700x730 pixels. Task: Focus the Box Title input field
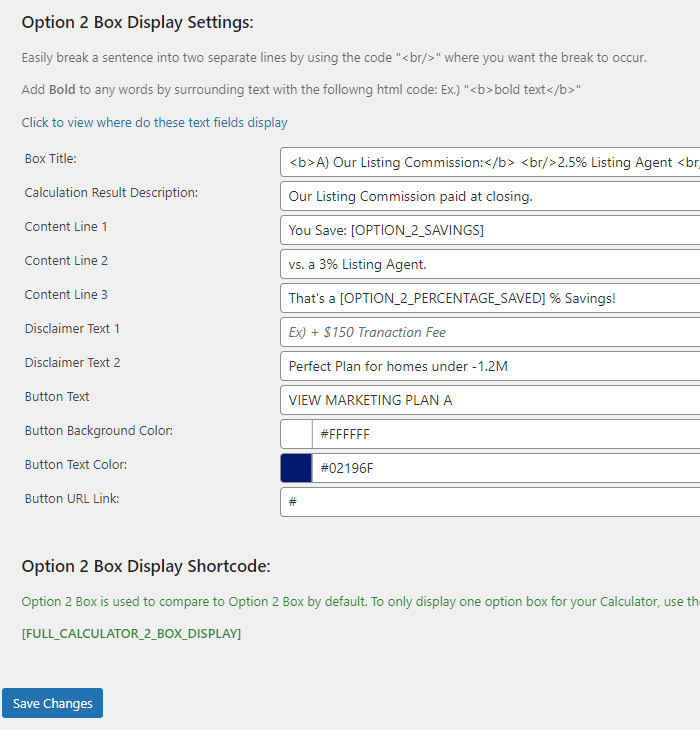click(x=490, y=162)
